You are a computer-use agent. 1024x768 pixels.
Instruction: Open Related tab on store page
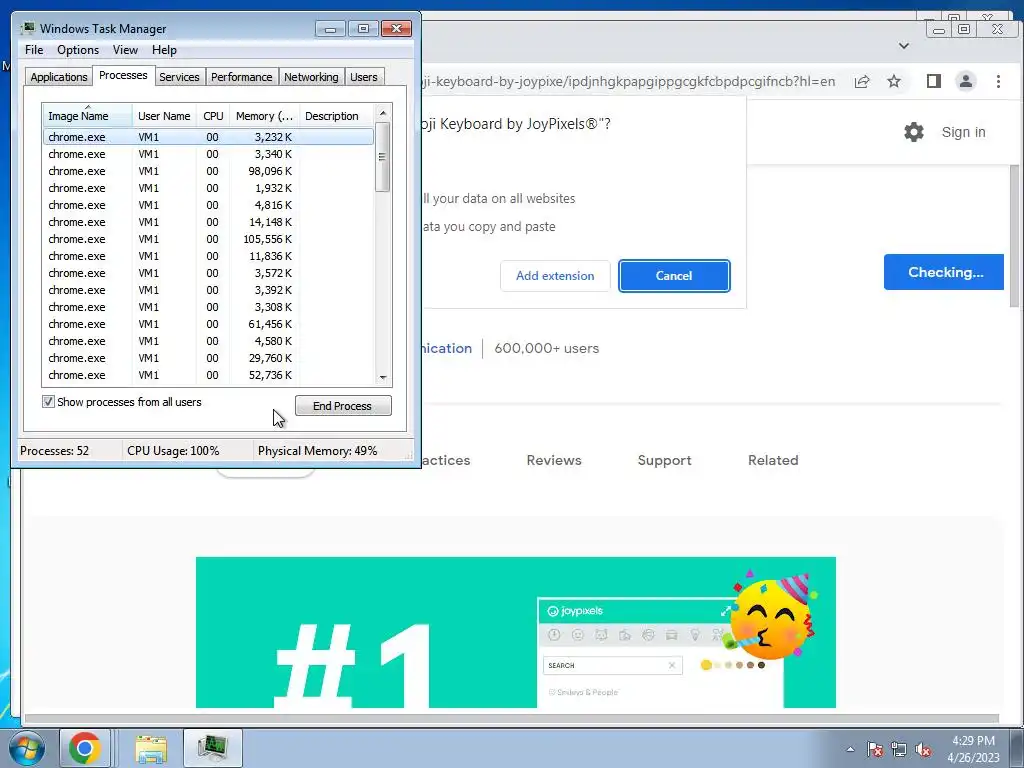[773, 460]
